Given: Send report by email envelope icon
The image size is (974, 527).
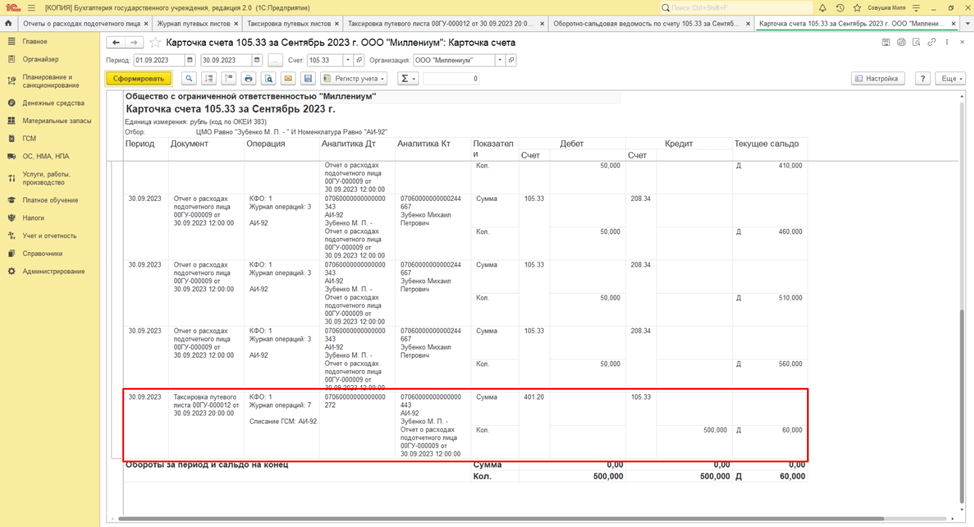Looking at the screenshot, I should point(288,79).
